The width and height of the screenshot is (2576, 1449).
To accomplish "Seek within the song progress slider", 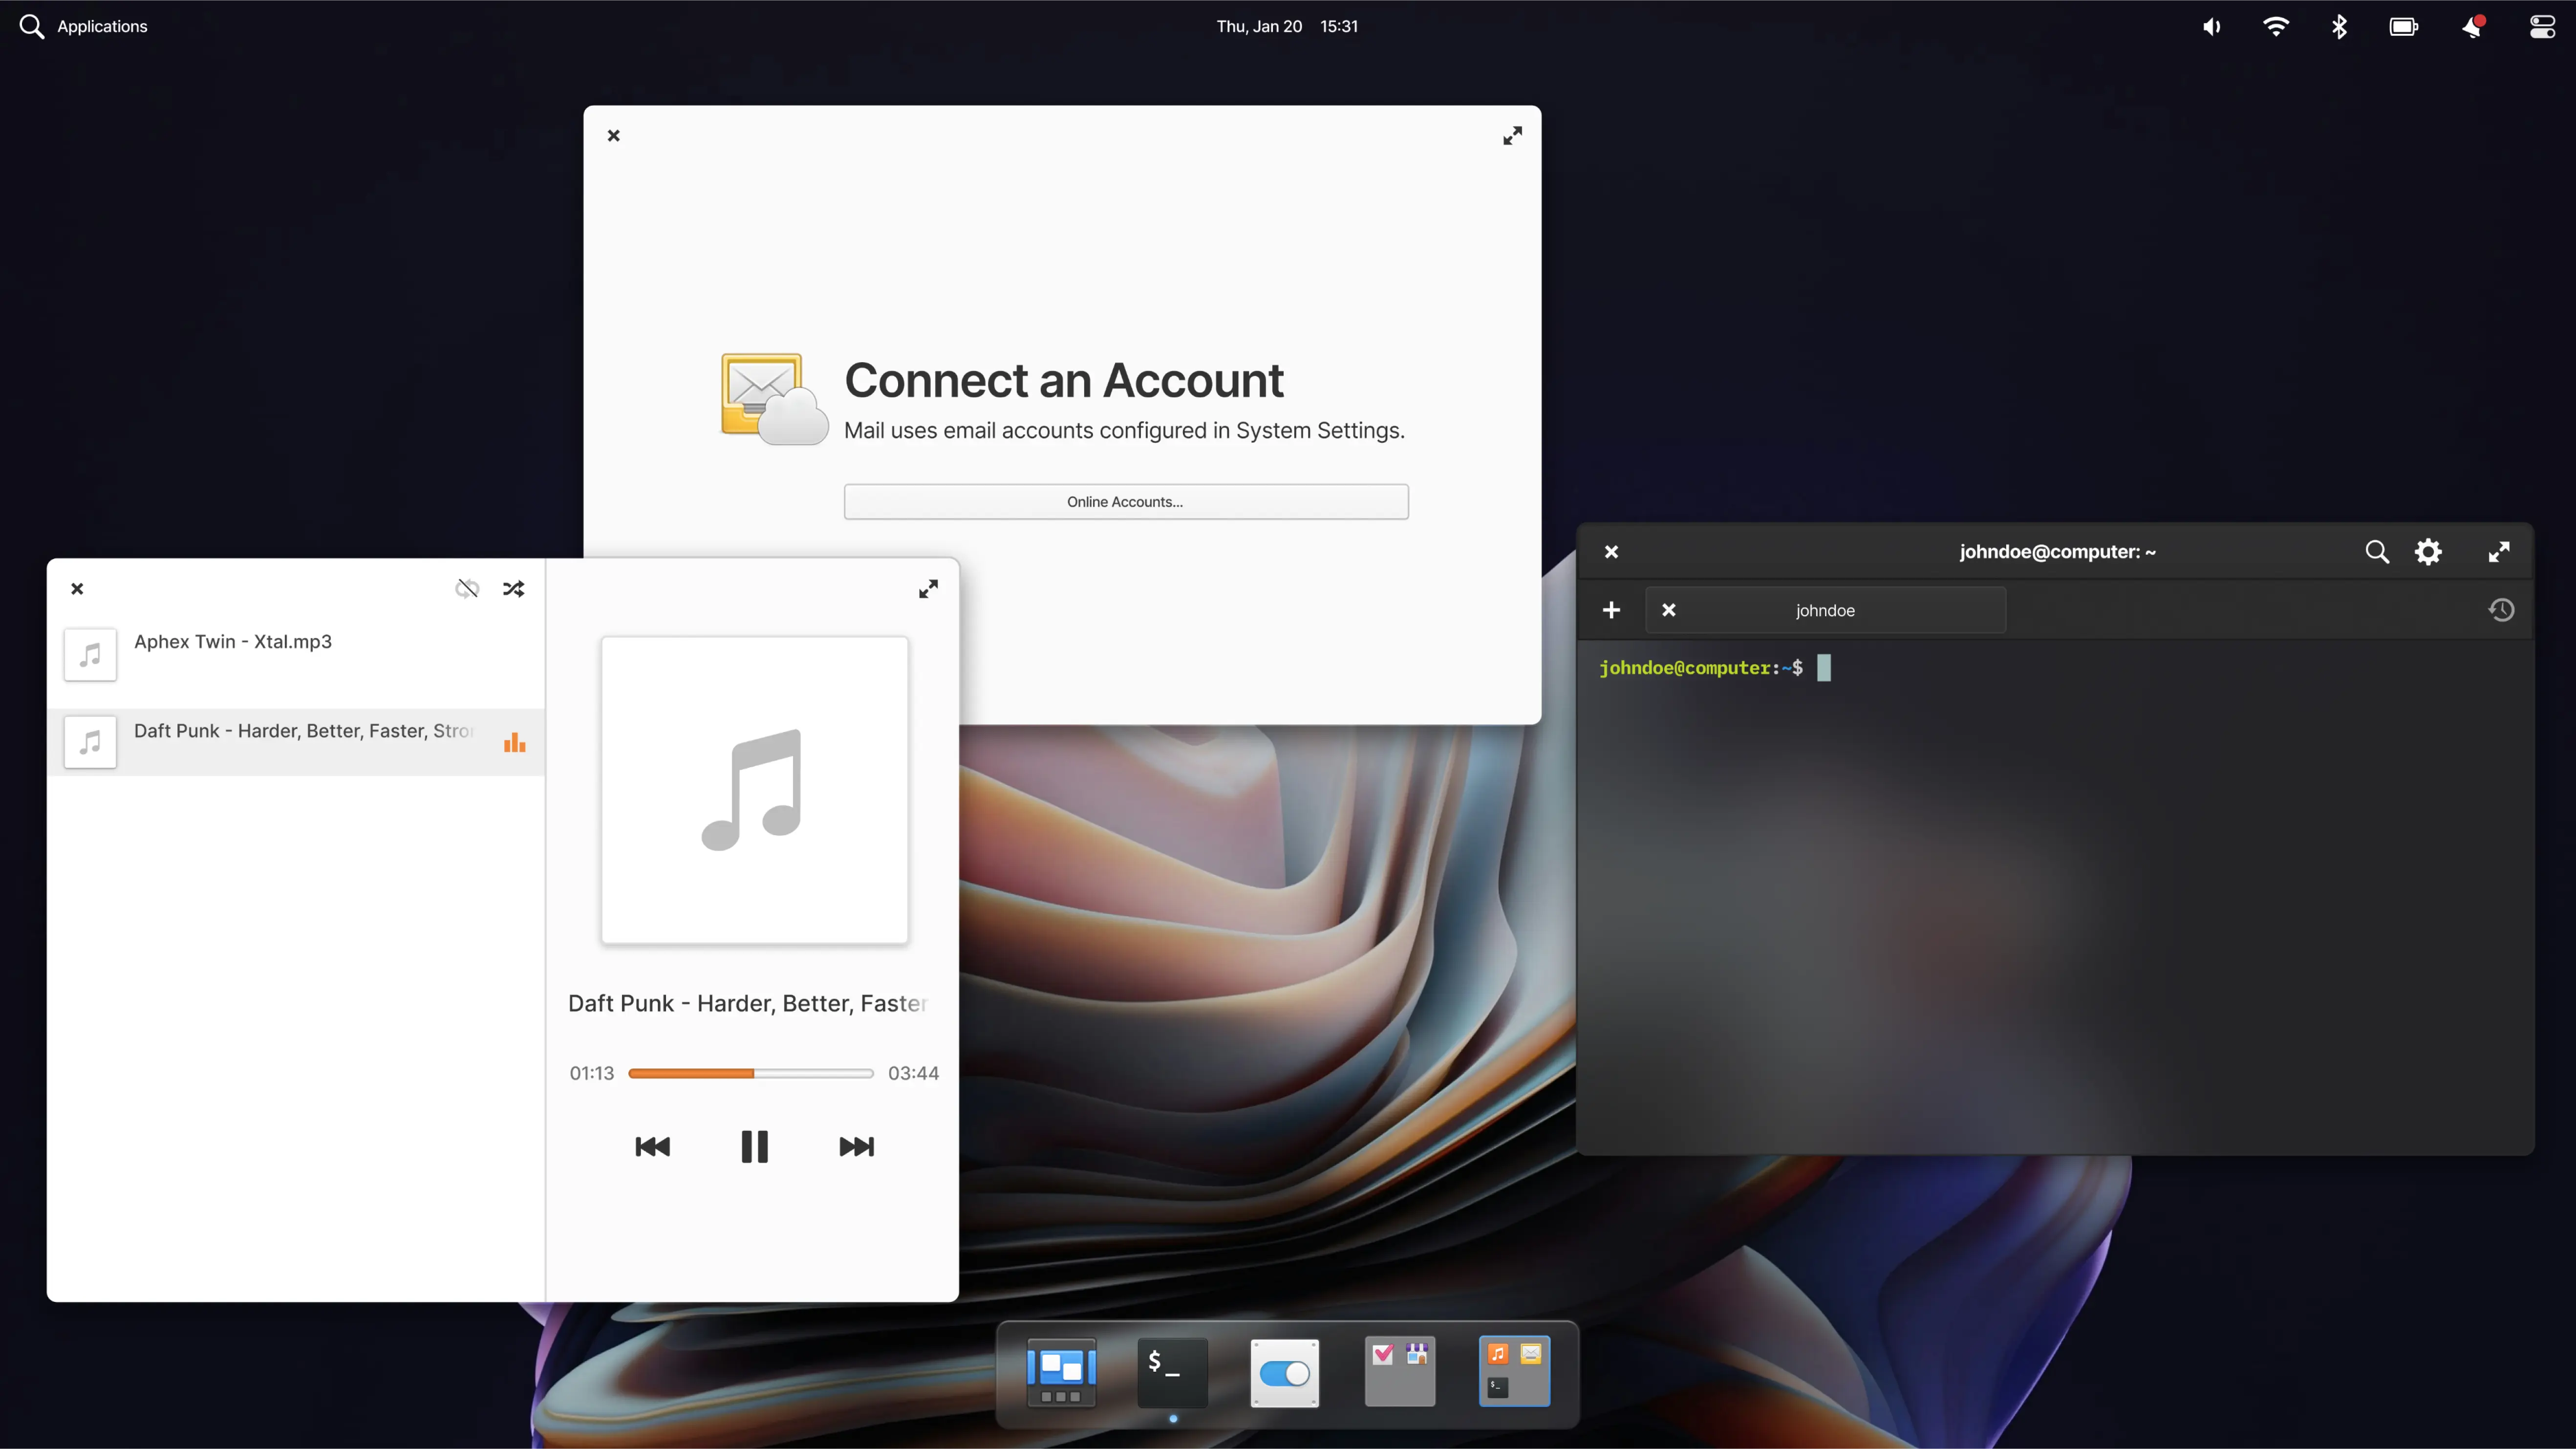I will [x=751, y=1073].
